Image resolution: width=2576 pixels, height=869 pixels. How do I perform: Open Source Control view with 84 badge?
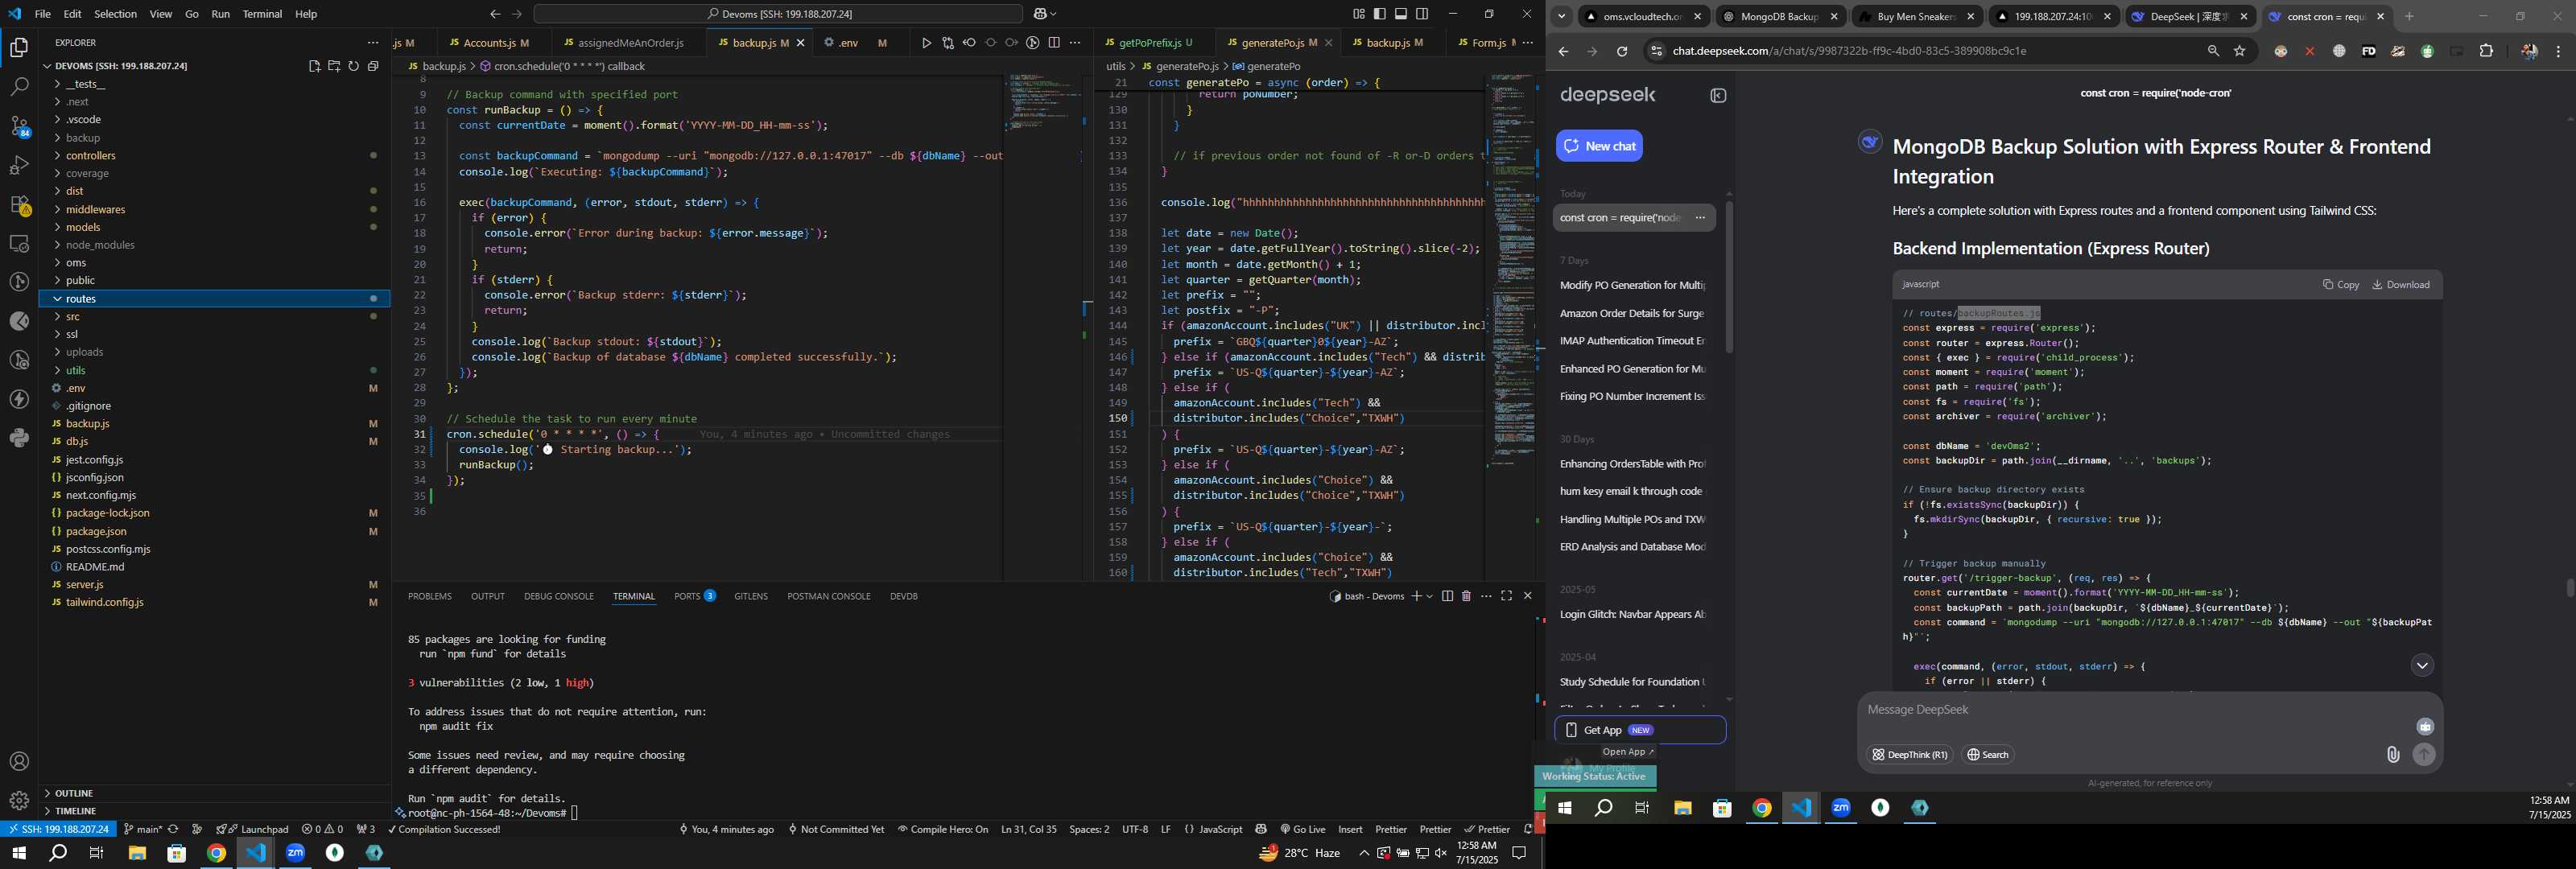coord(19,127)
